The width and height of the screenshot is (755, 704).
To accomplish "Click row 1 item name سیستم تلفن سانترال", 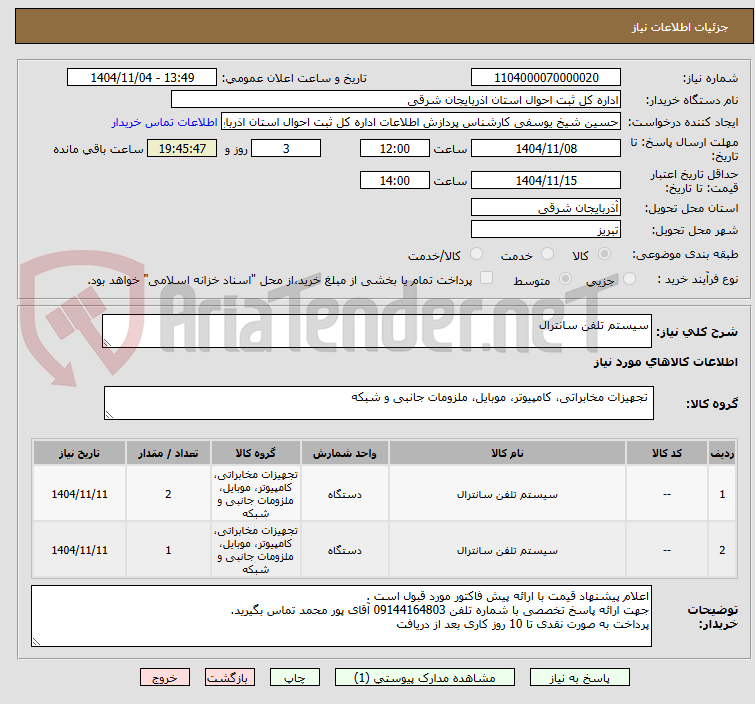I will 507,495.
